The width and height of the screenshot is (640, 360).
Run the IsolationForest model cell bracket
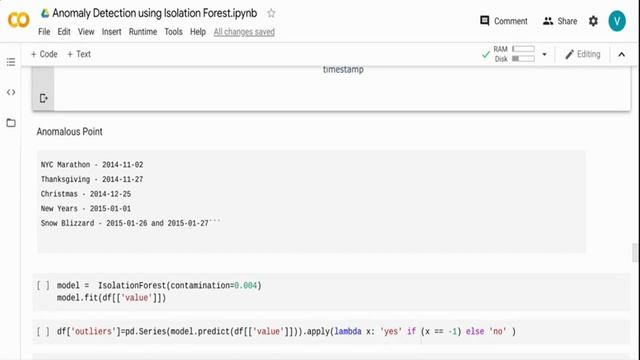(43, 285)
